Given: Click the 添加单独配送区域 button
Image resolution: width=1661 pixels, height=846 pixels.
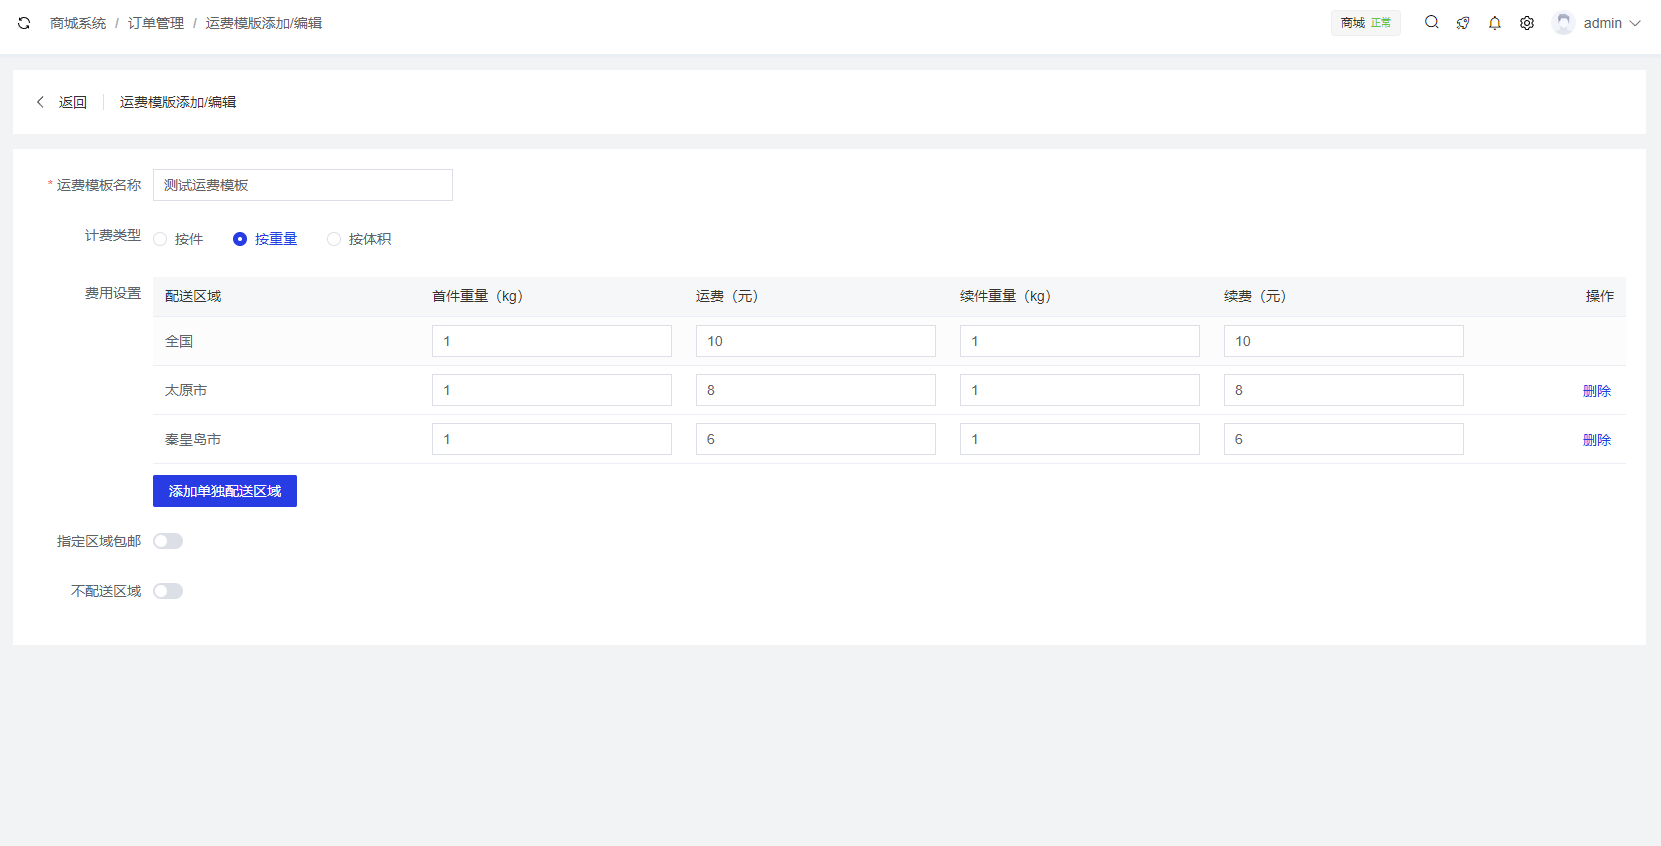Looking at the screenshot, I should [x=225, y=491].
